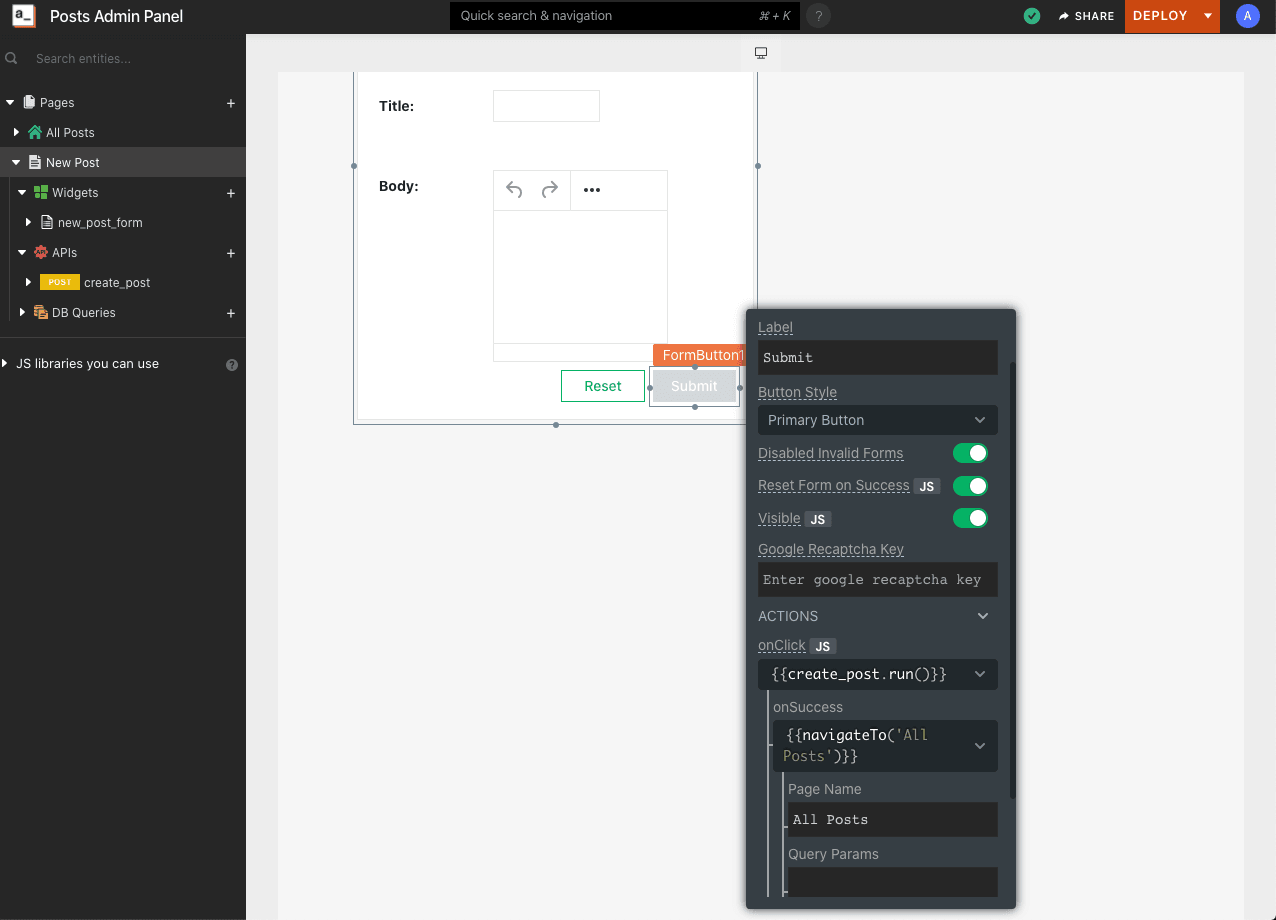Click the user profile avatar
This screenshot has width=1276, height=920.
point(1247,16)
